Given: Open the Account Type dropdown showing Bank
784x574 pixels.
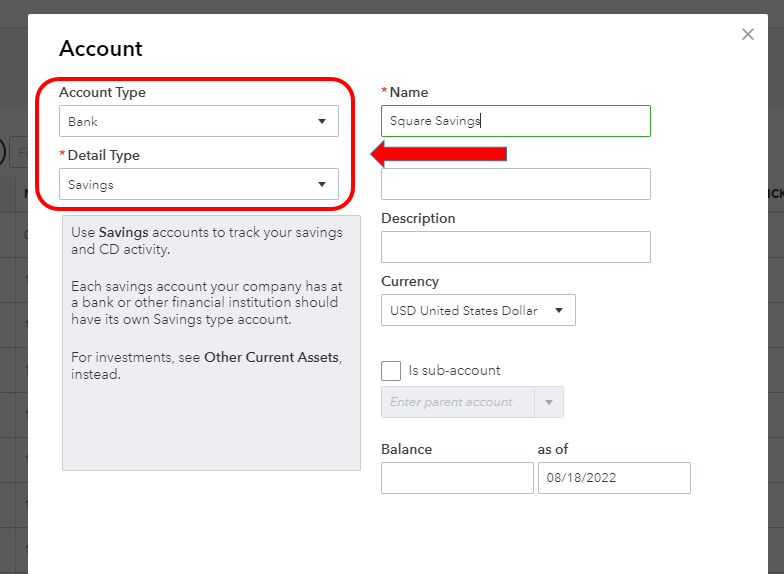Looking at the screenshot, I should tap(198, 122).
